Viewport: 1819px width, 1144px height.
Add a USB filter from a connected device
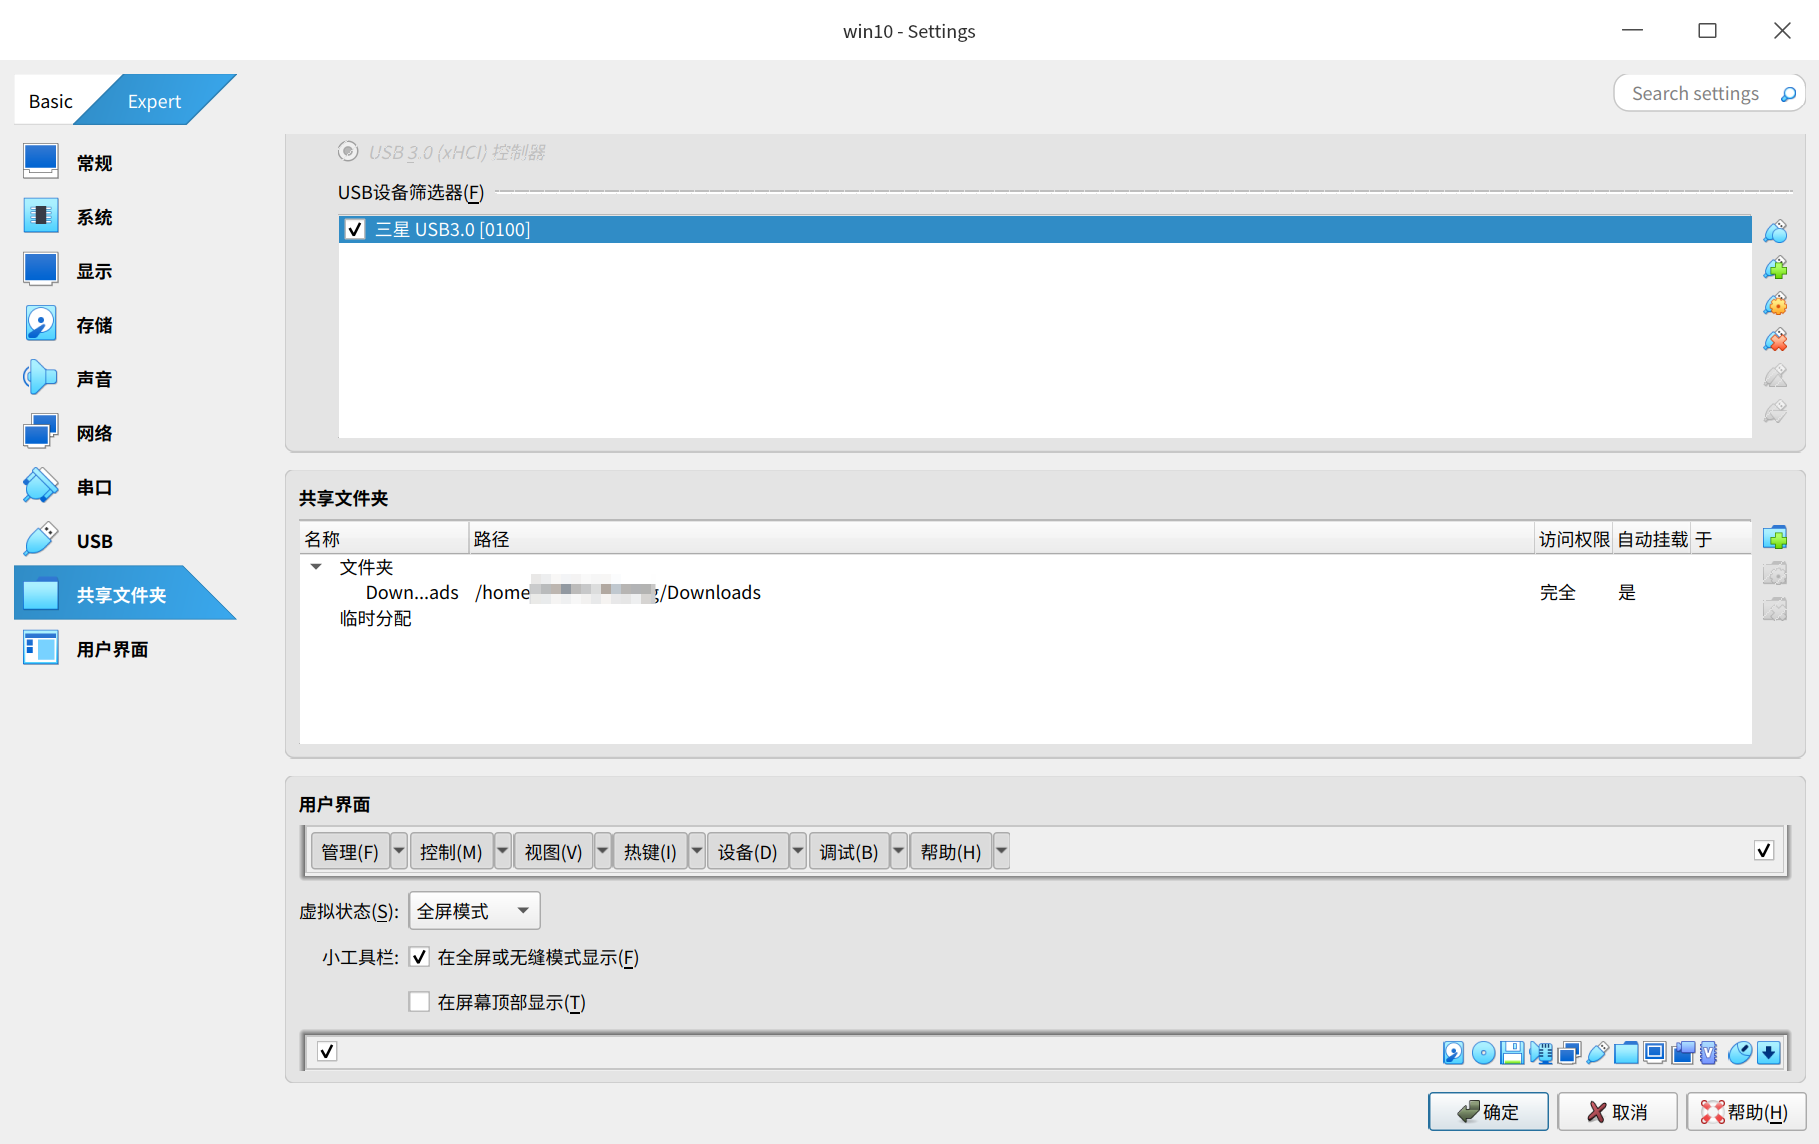pyautogui.click(x=1775, y=268)
